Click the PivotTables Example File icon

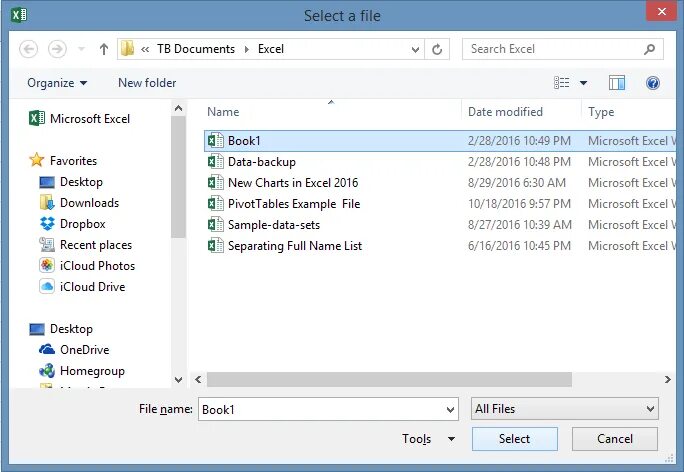(215, 203)
